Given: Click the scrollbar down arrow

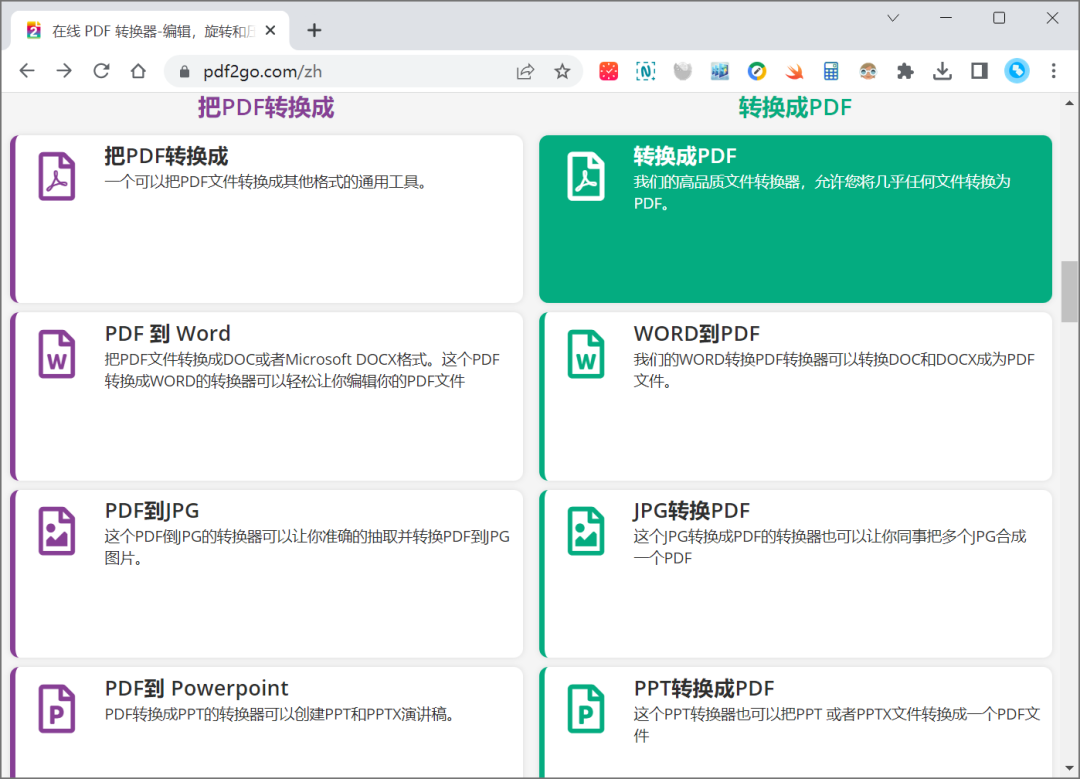Looking at the screenshot, I should click(1069, 768).
